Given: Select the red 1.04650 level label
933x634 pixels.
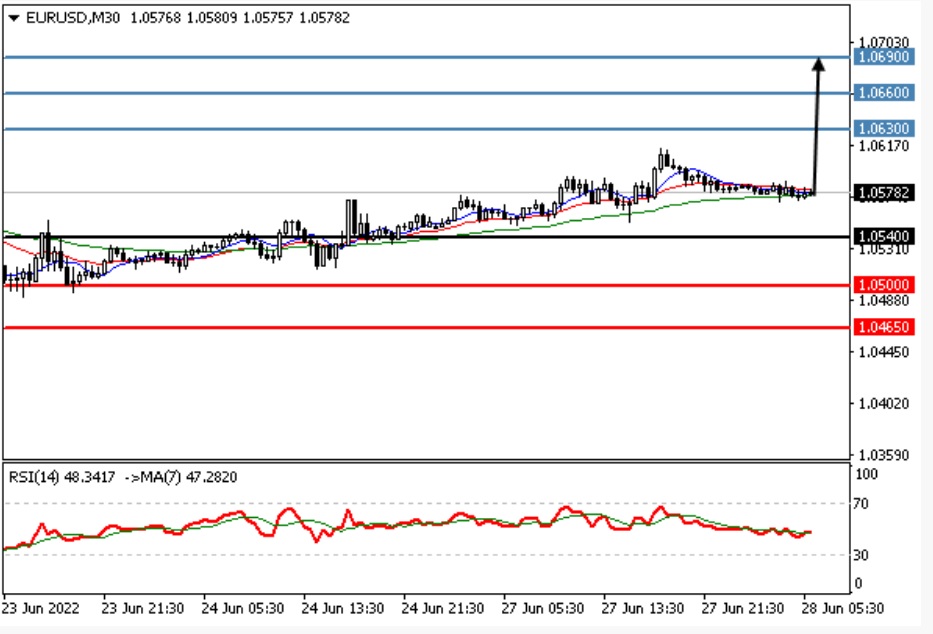Looking at the screenshot, I should pos(884,327).
